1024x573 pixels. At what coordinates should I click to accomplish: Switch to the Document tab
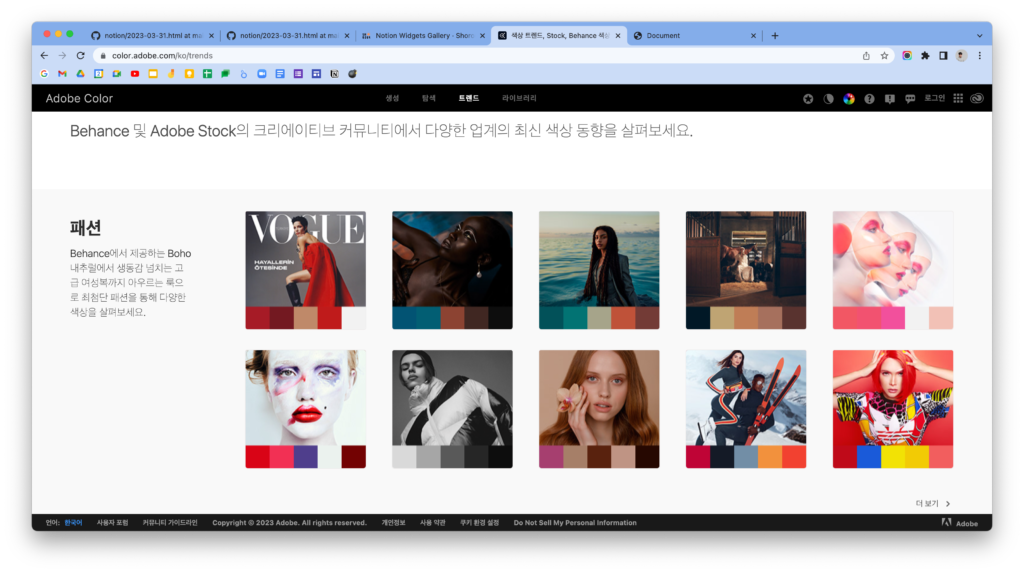pyautogui.click(x=694, y=35)
